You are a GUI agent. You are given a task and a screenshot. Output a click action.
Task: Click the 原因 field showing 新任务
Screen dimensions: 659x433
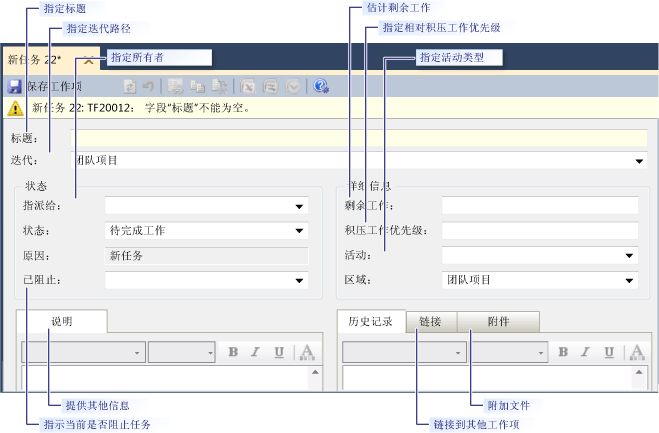tap(206, 256)
